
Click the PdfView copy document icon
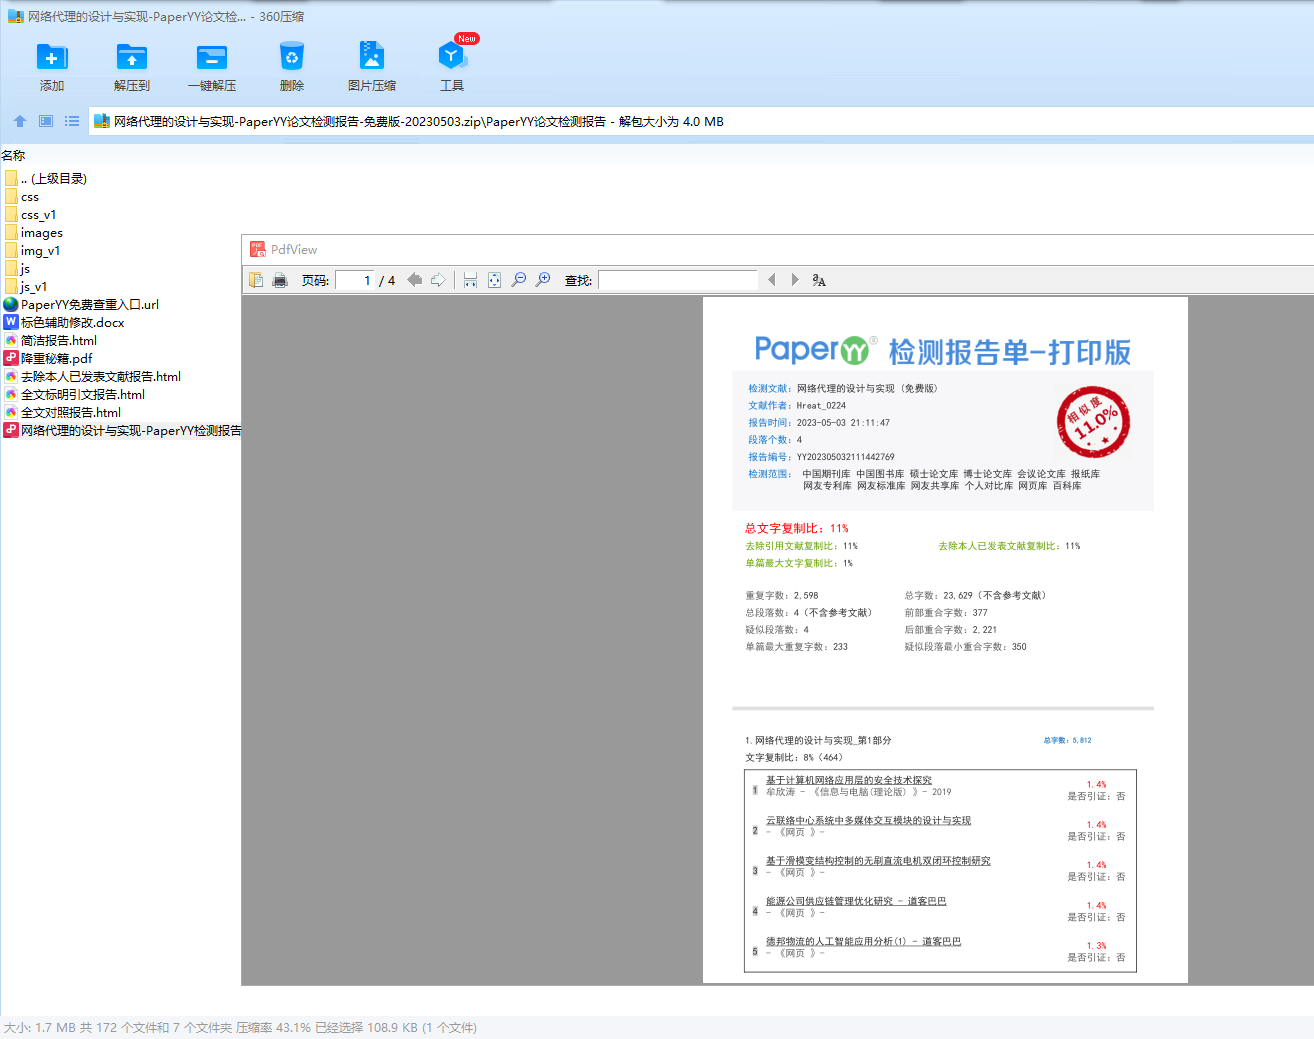(256, 280)
